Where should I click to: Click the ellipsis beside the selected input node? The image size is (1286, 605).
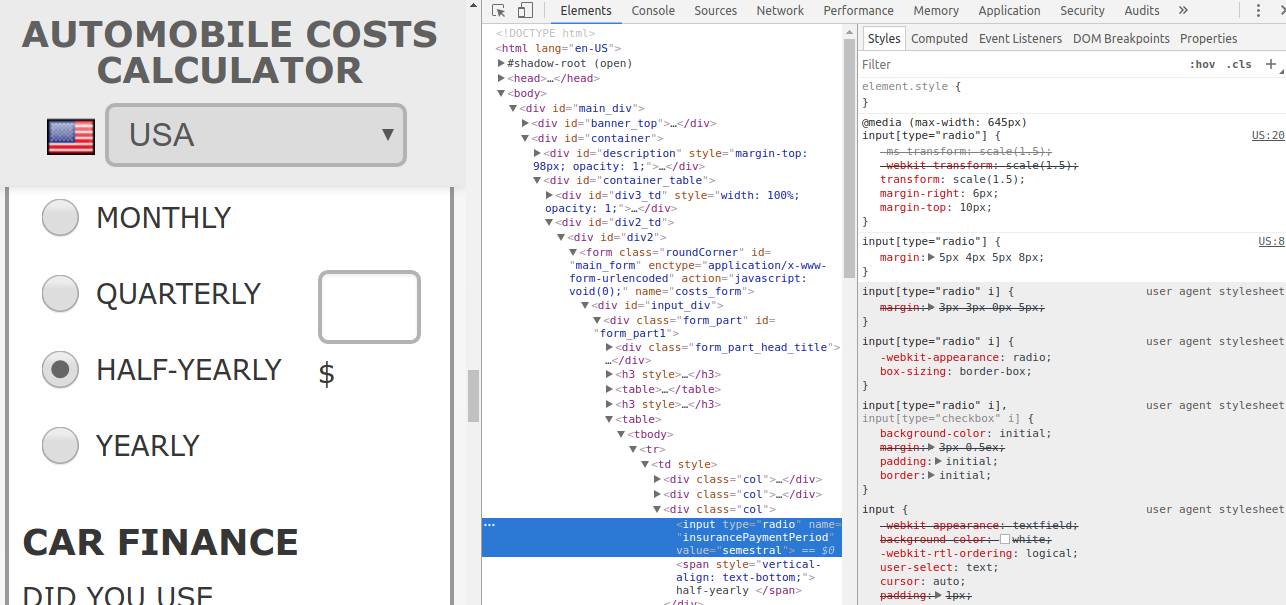pyautogui.click(x=489, y=524)
